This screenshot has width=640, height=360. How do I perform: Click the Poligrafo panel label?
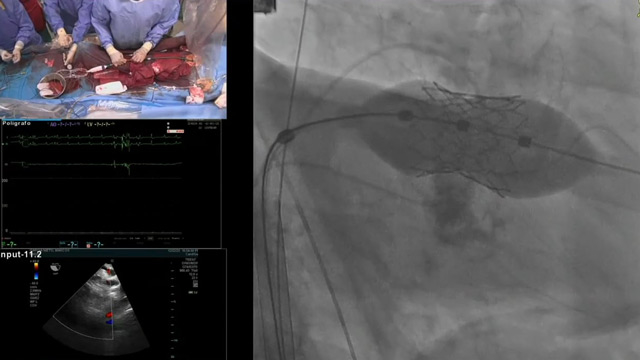(x=17, y=123)
